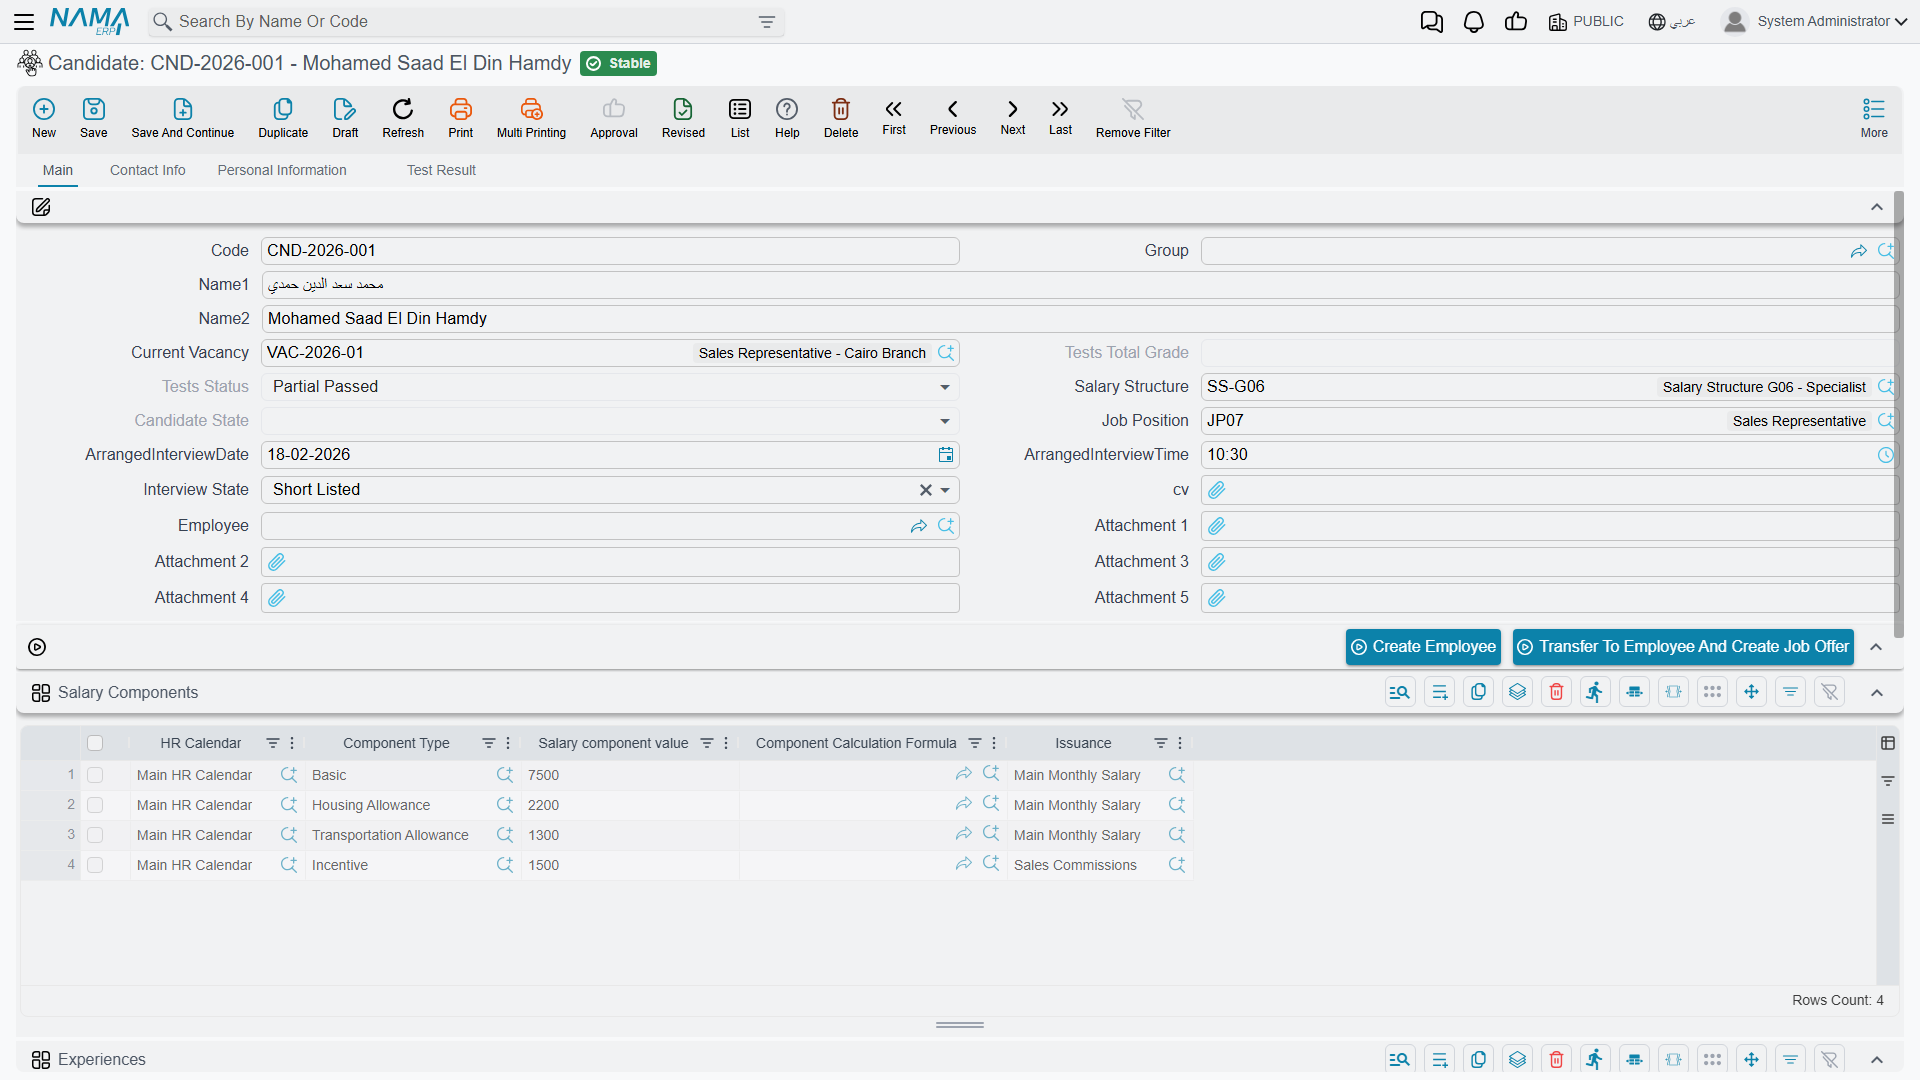This screenshot has width=1920, height=1080.
Task: Delete the candidate record
Action: pos(841,117)
